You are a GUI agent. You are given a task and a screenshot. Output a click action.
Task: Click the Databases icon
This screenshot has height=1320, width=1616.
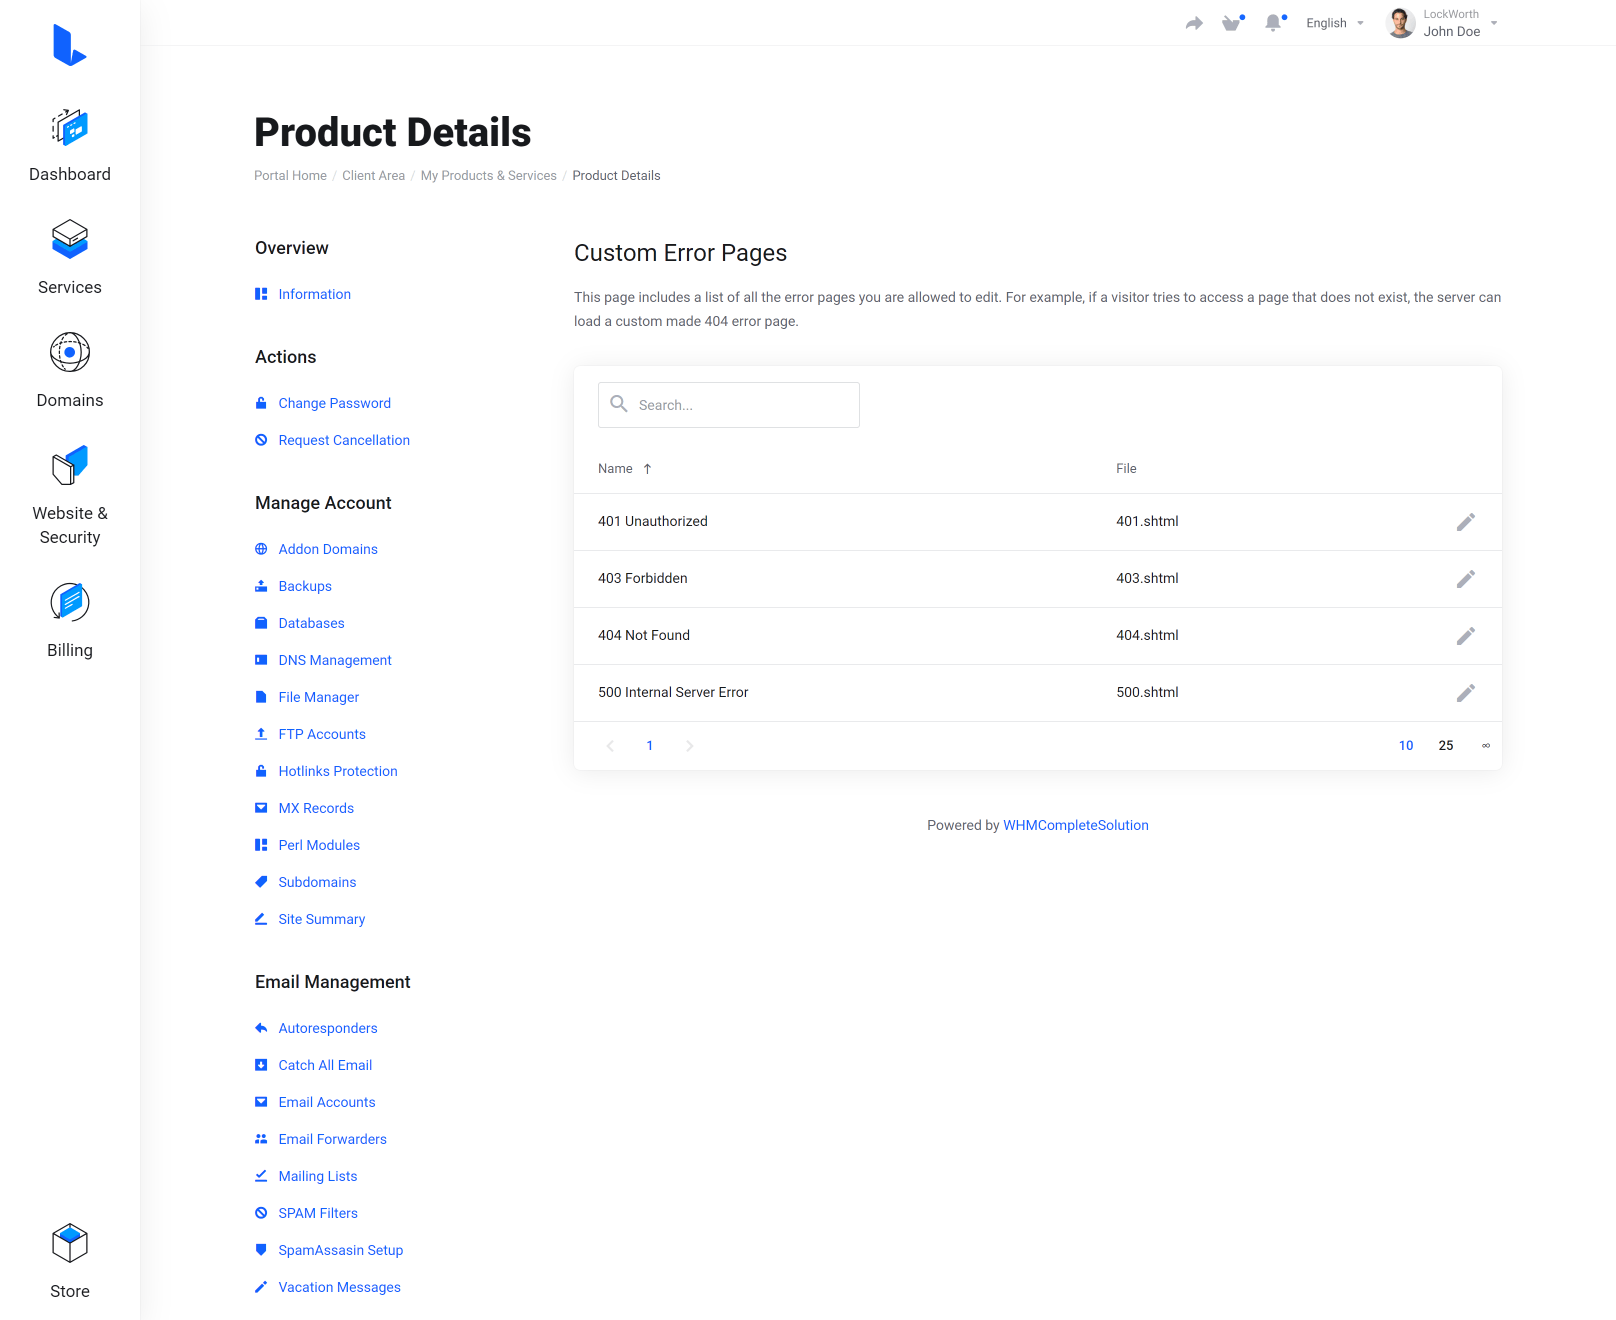[261, 623]
